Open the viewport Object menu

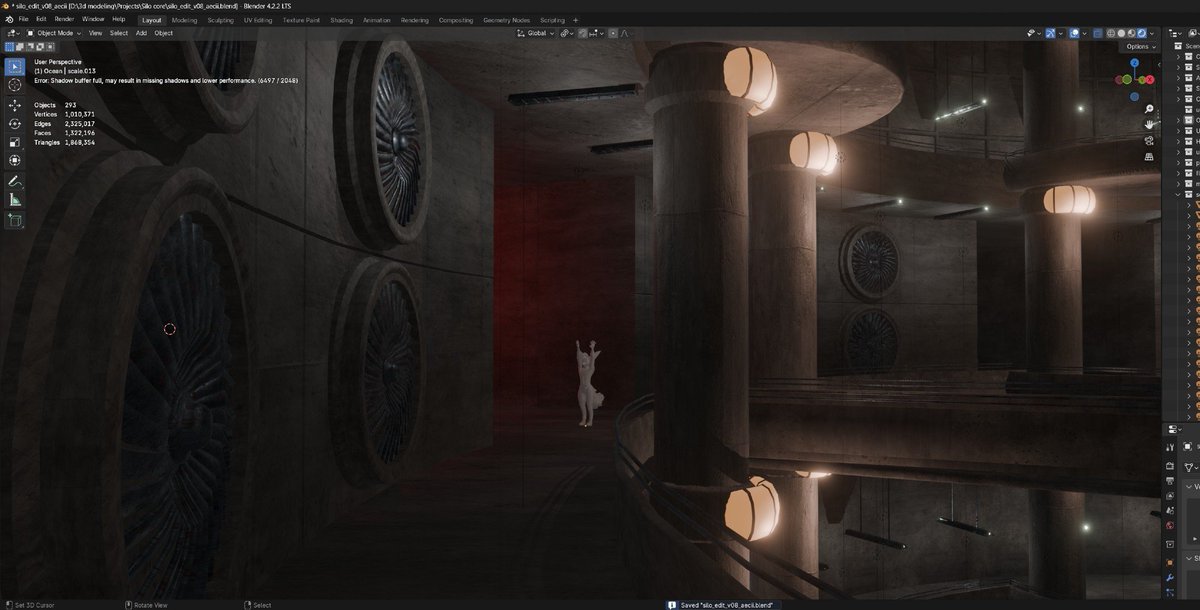coord(163,33)
